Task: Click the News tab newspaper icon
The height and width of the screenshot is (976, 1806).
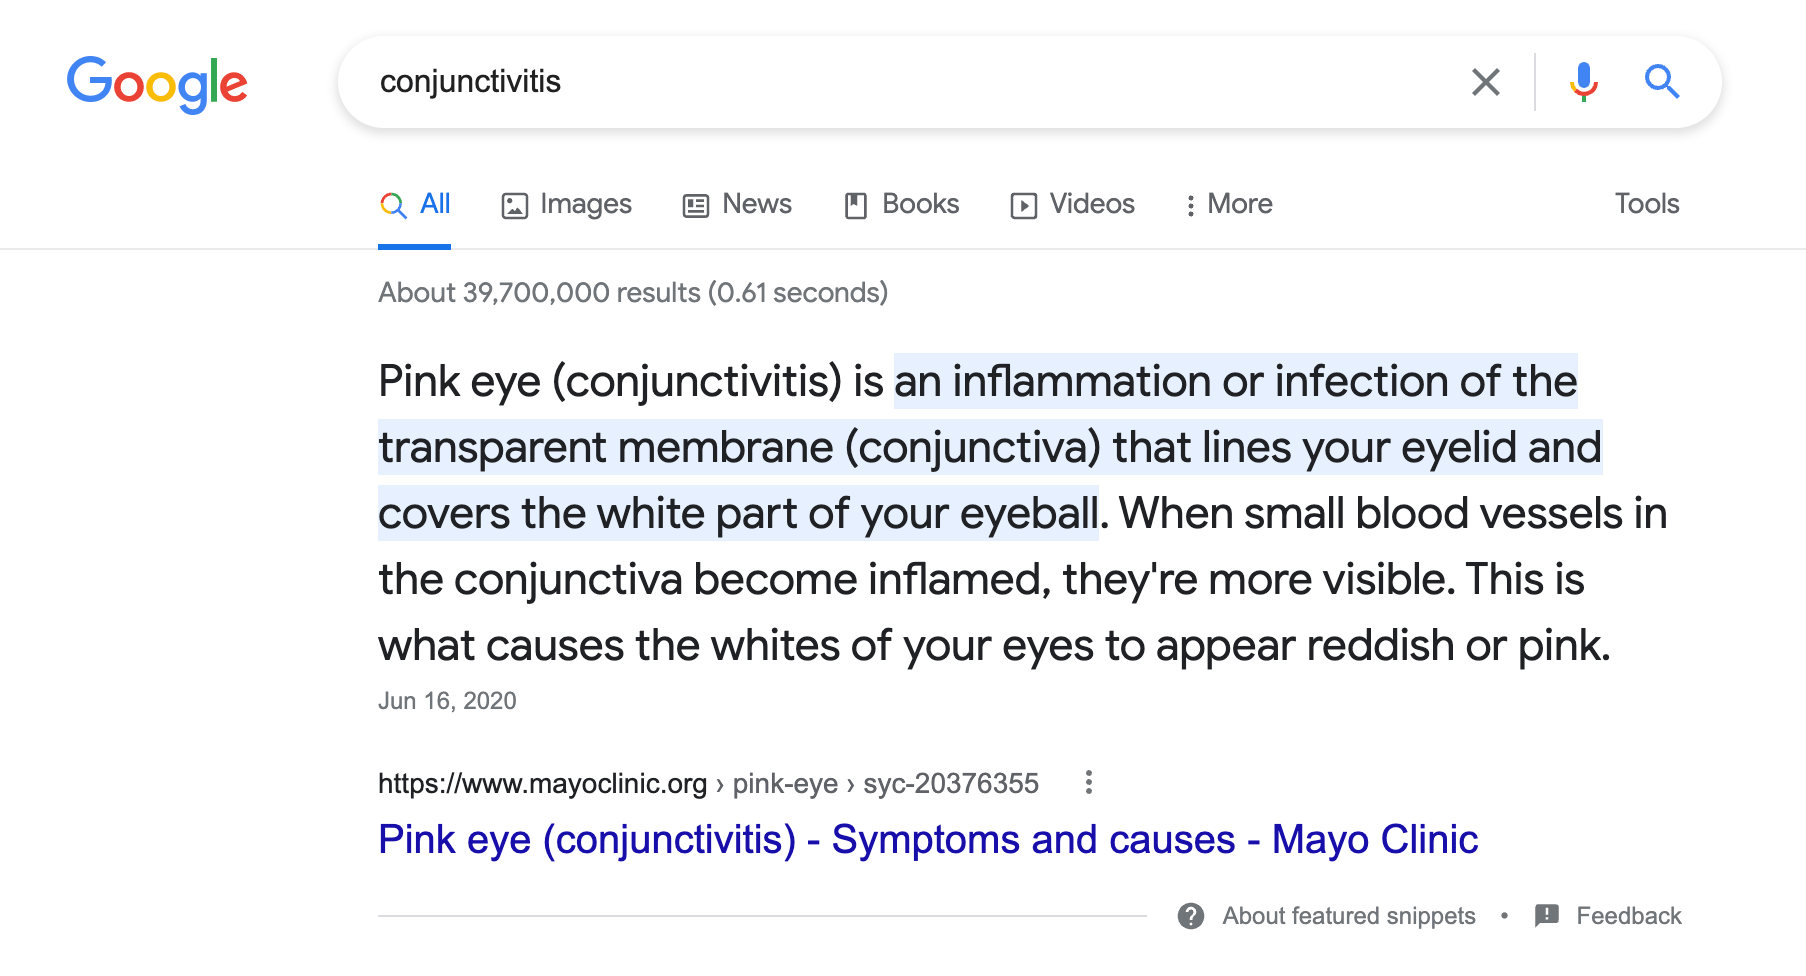Action: coord(697,204)
